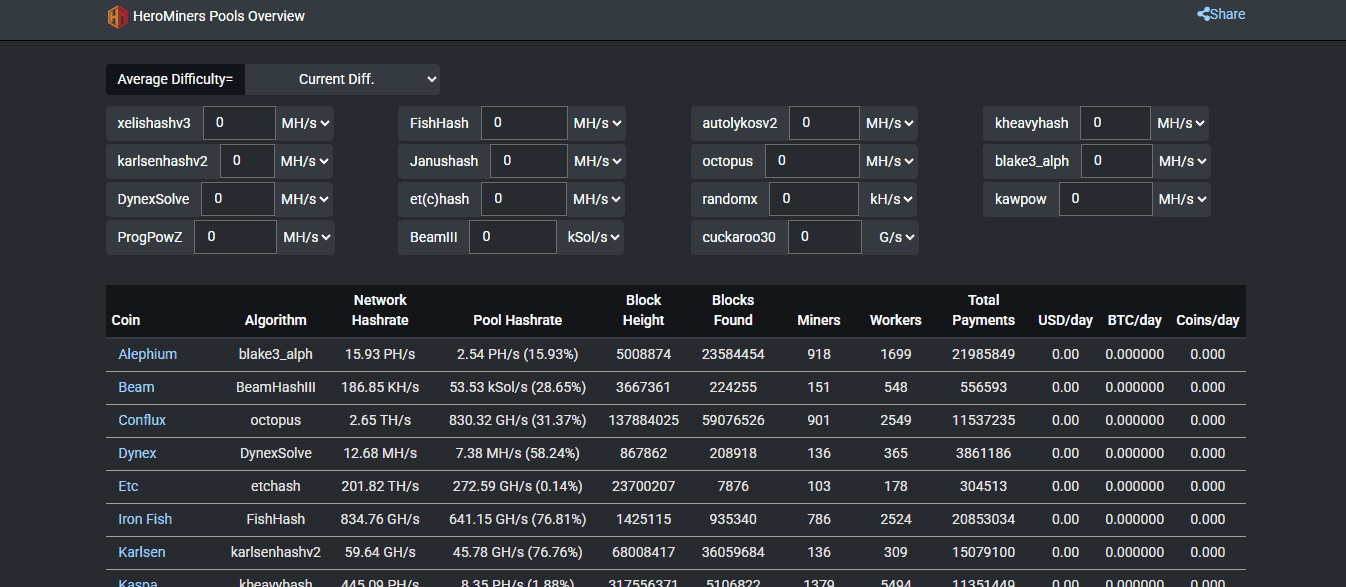Image resolution: width=1346 pixels, height=587 pixels.
Task: Click the USD/day column header
Action: (x=1065, y=320)
